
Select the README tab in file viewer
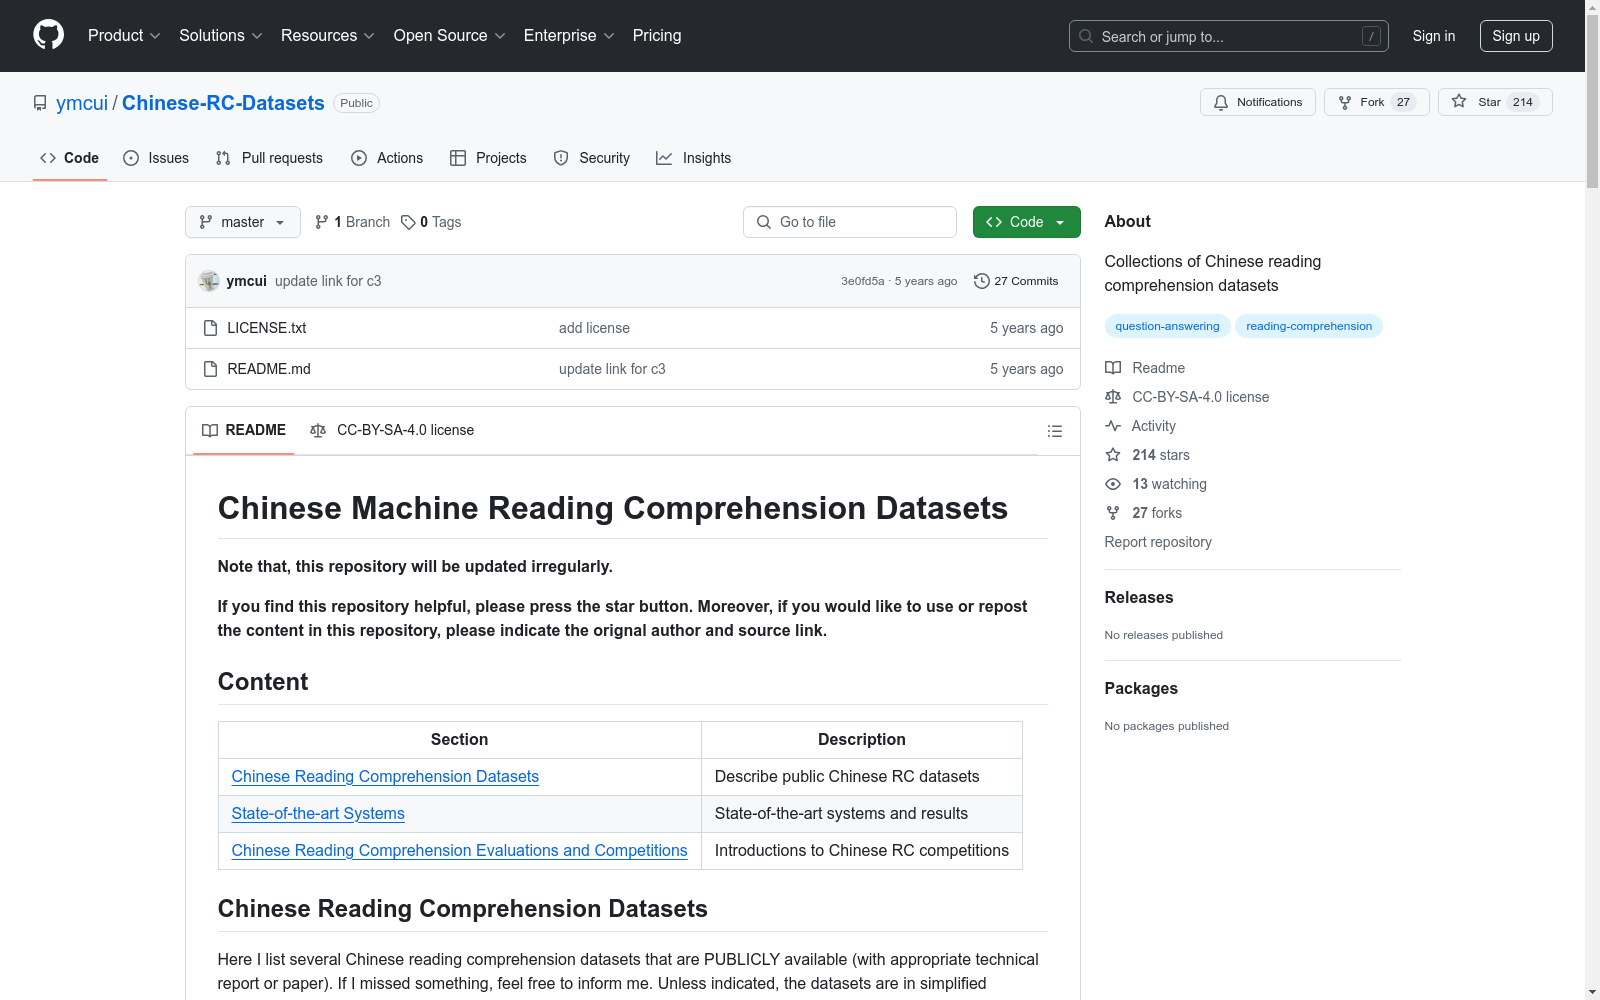click(244, 430)
